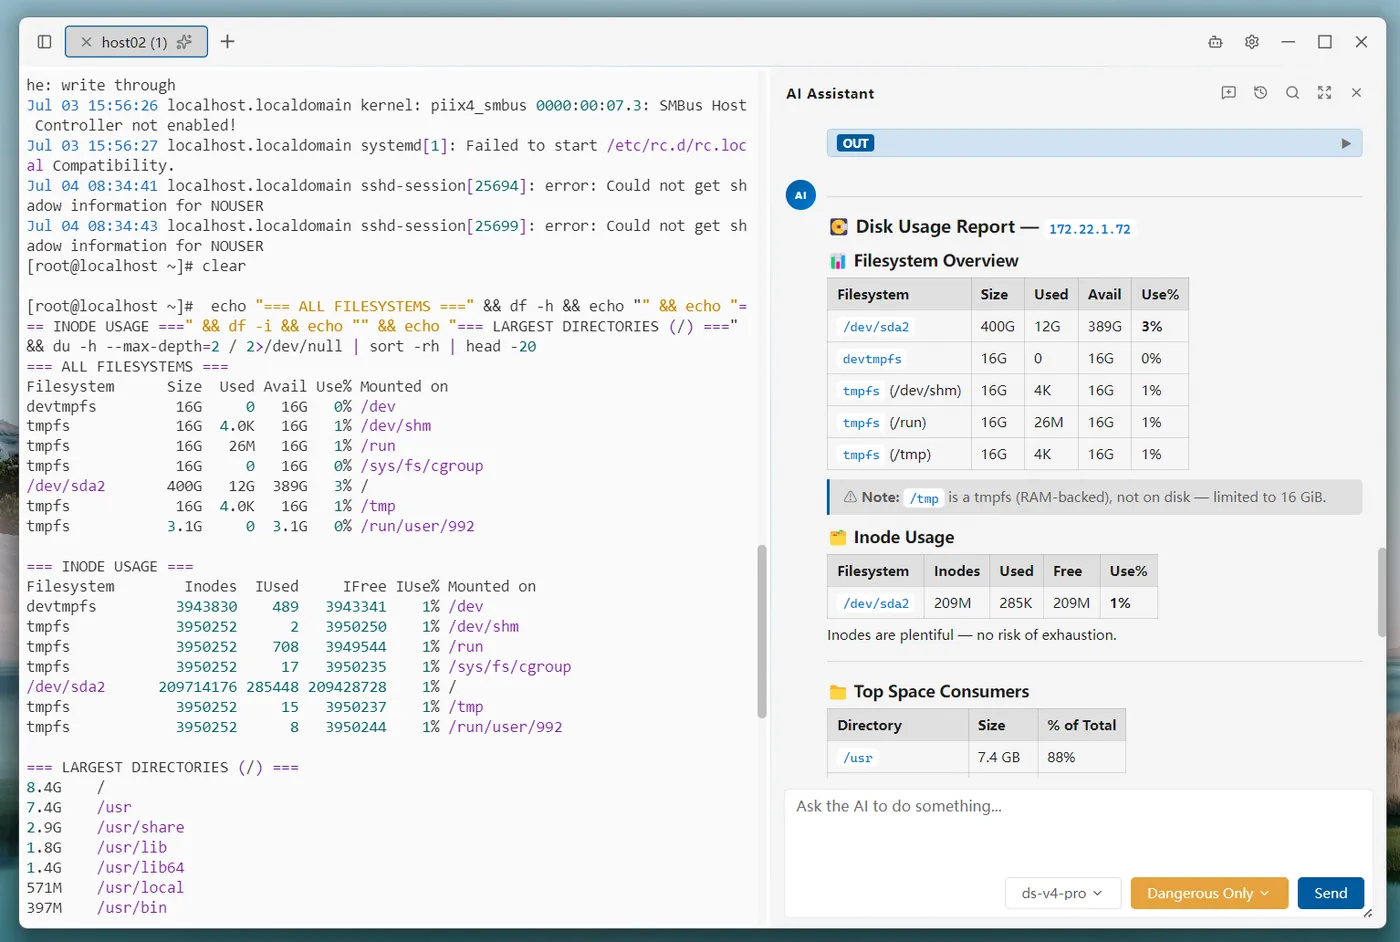Click tmpfs (/dev/shm) filesystem entry

click(900, 391)
